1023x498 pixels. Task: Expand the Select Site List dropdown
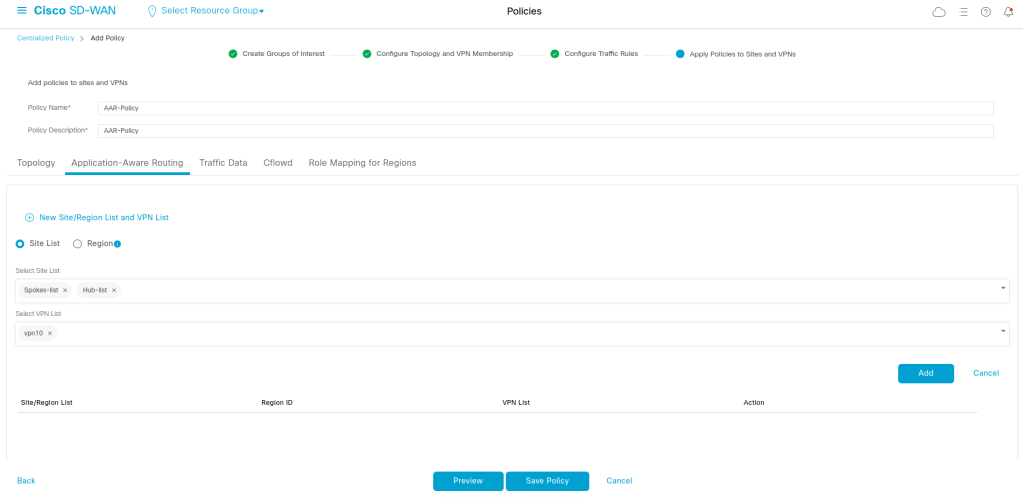(1003, 289)
